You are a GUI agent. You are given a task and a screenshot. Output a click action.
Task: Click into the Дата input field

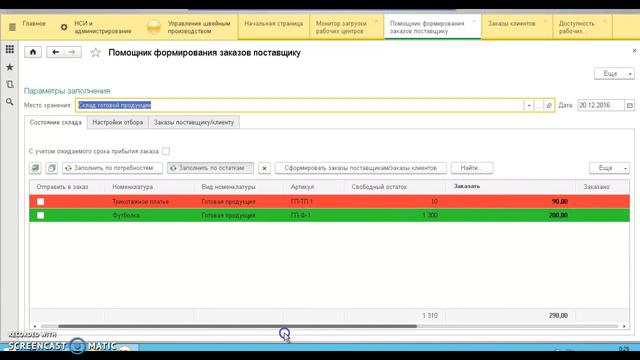tap(601, 105)
